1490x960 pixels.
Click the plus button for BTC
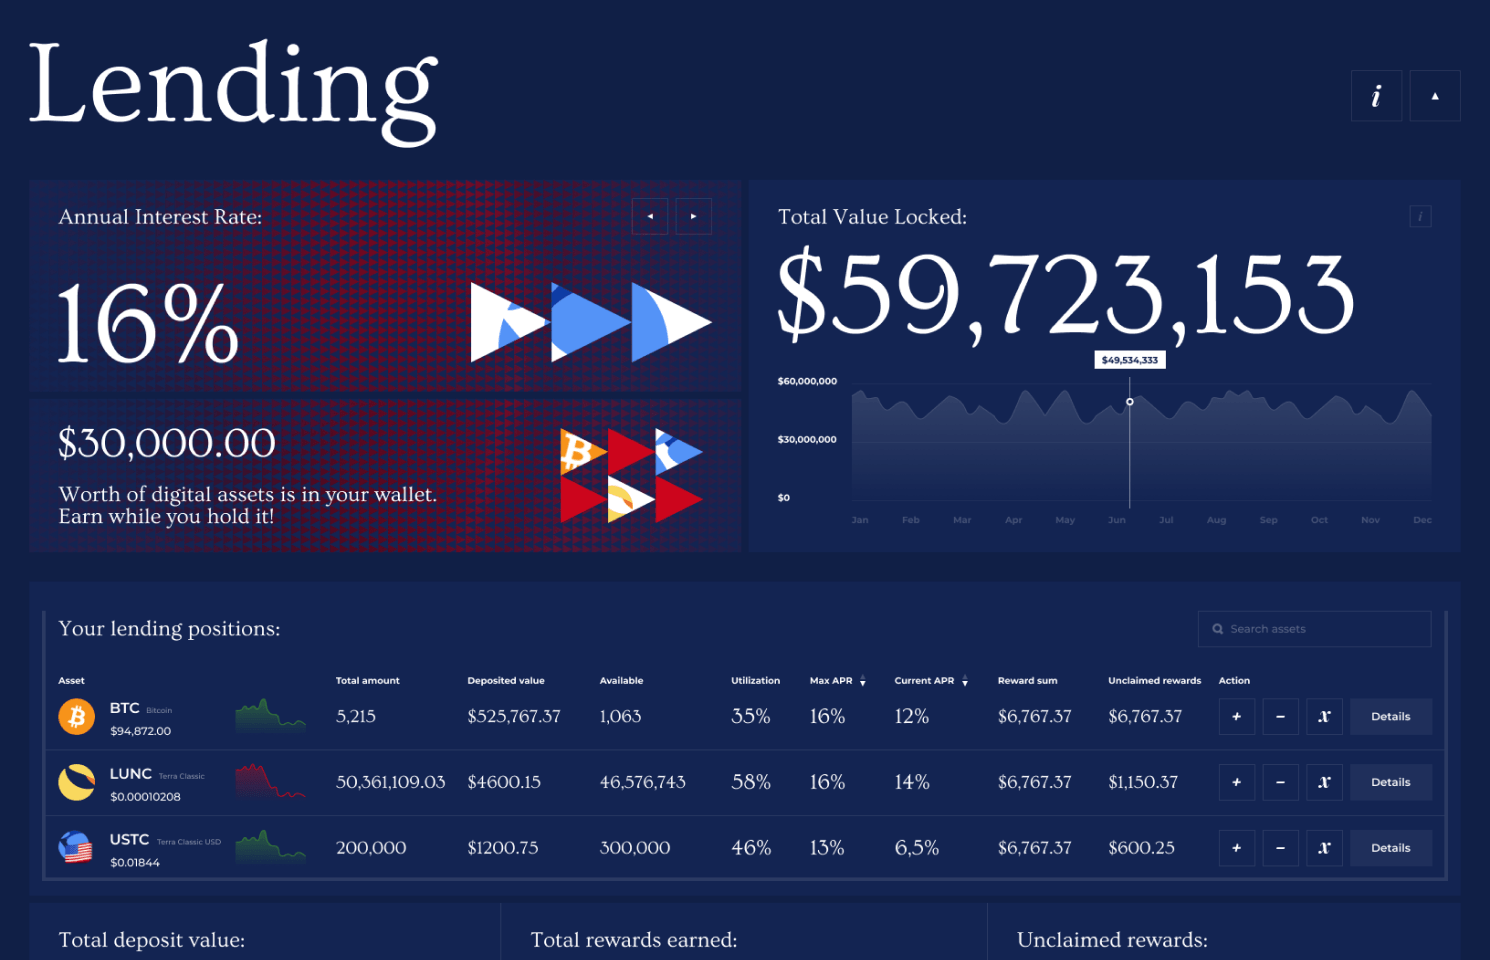click(x=1237, y=717)
